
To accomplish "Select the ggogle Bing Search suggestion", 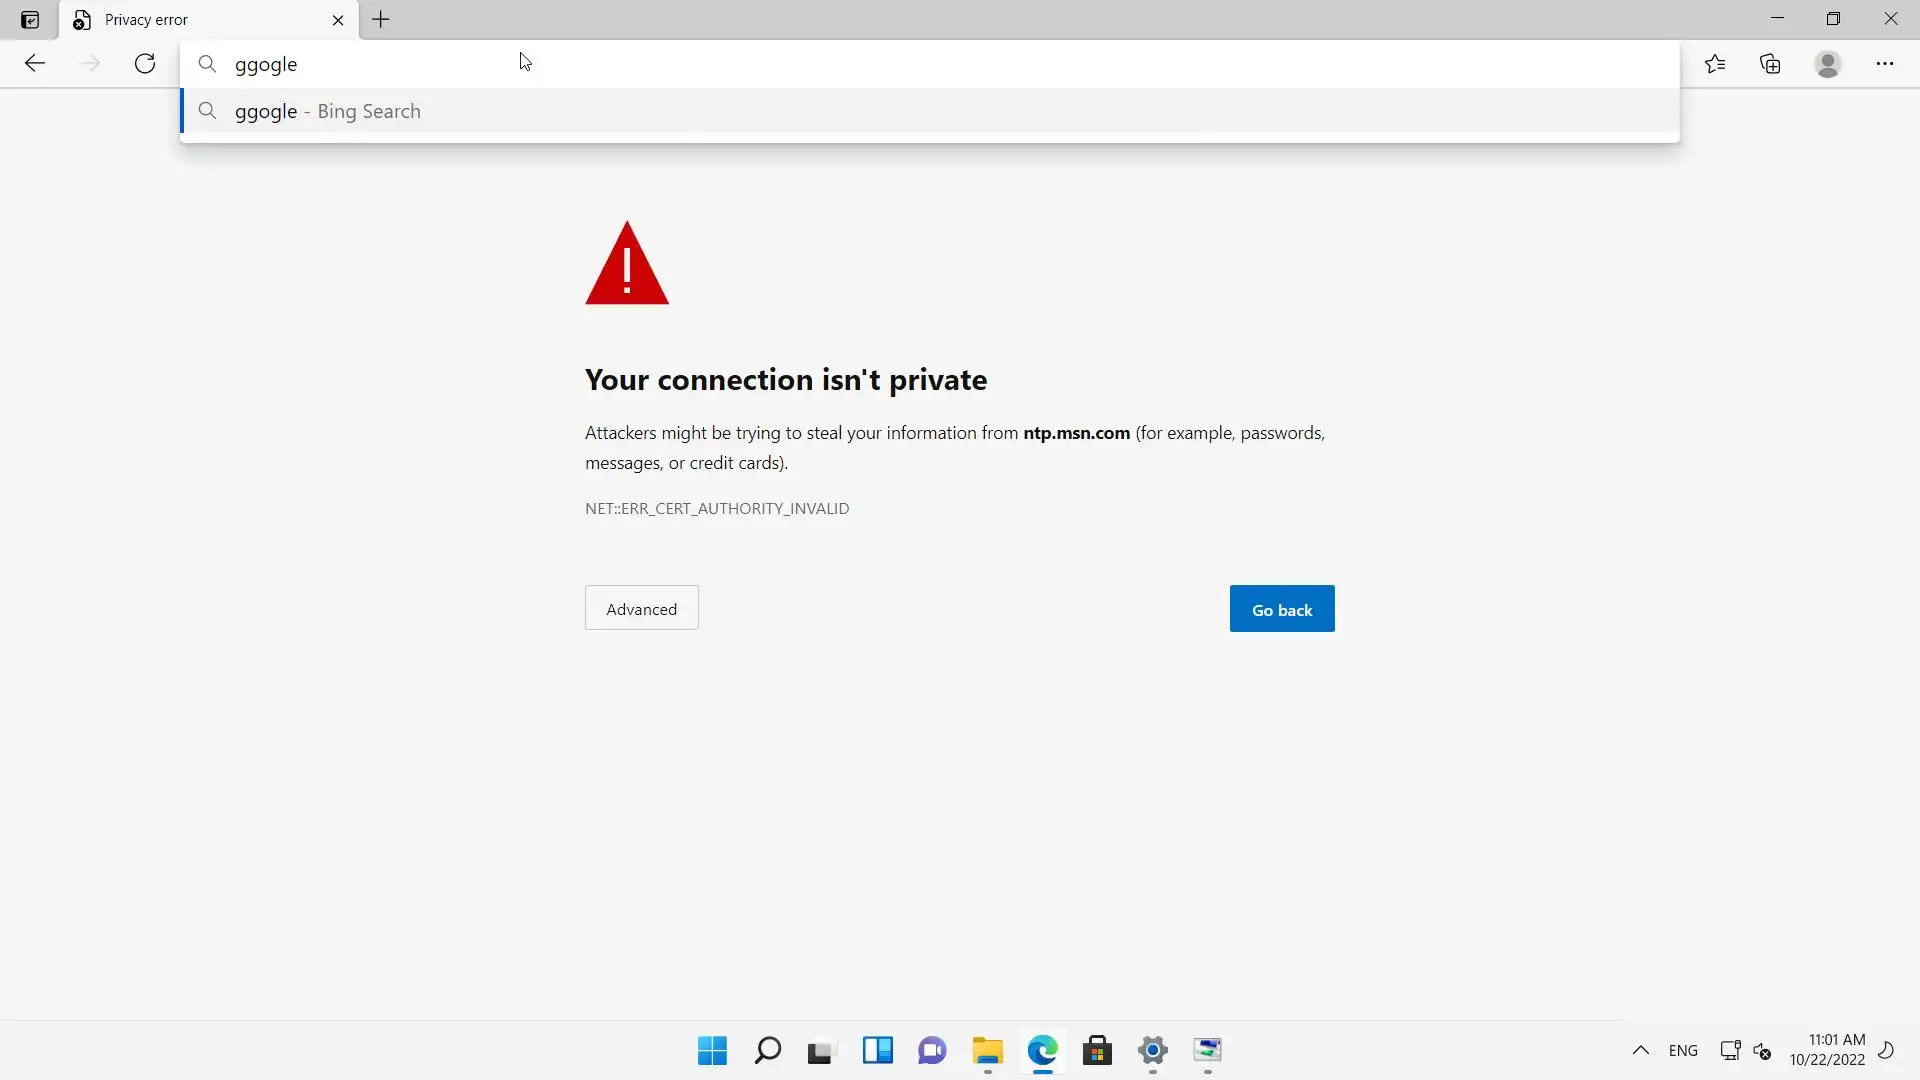I will click(x=328, y=111).
